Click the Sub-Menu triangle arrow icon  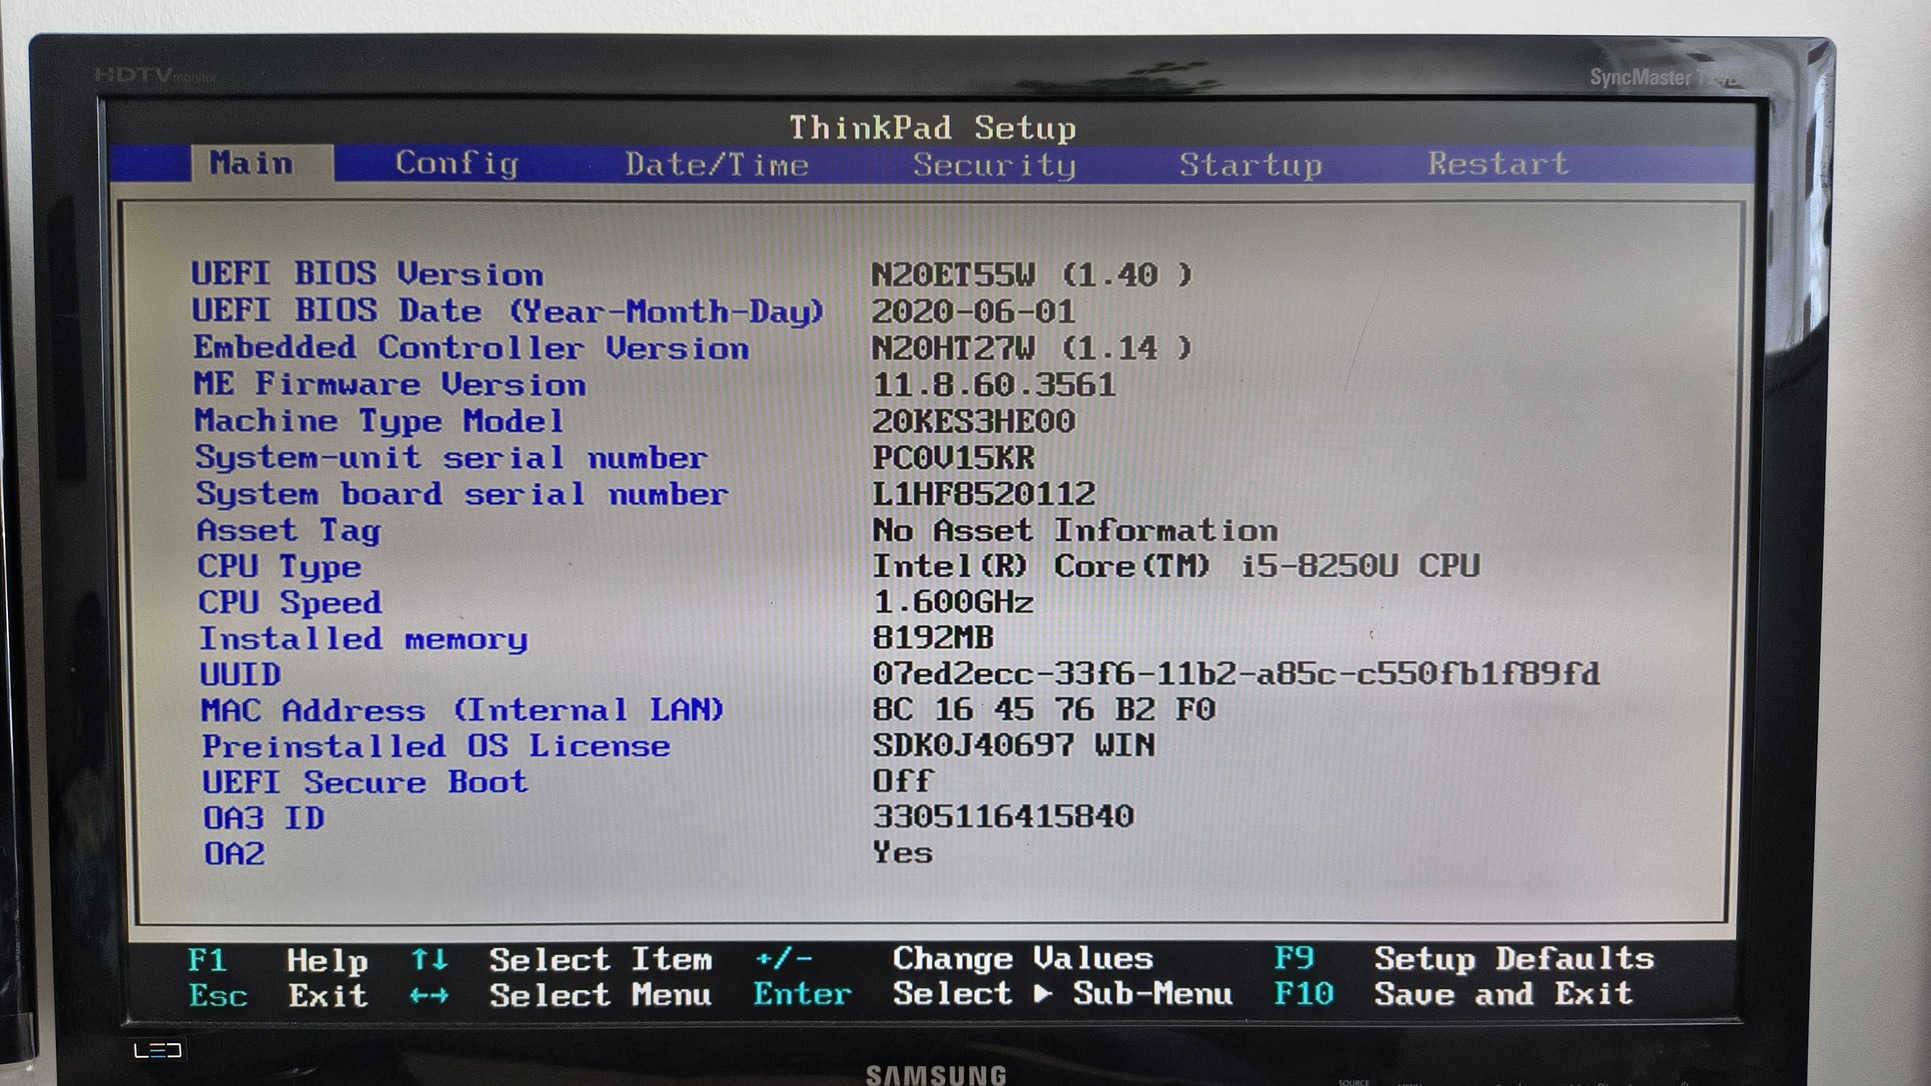(x=1043, y=994)
